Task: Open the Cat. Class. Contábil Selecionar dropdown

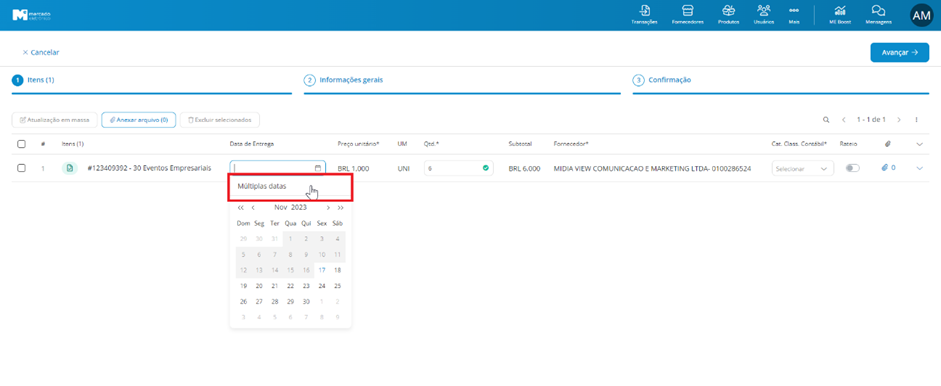Action: [x=802, y=169]
